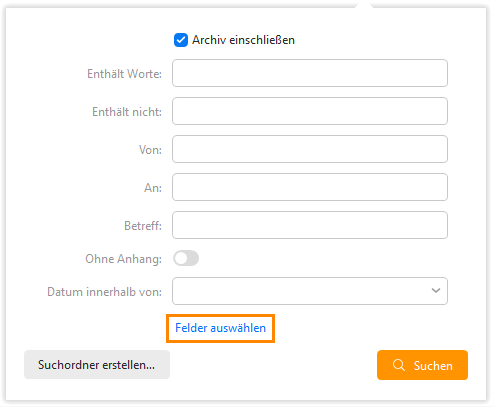Click the Enthält Worte: label
The height and width of the screenshot is (407, 493).
(x=124, y=74)
